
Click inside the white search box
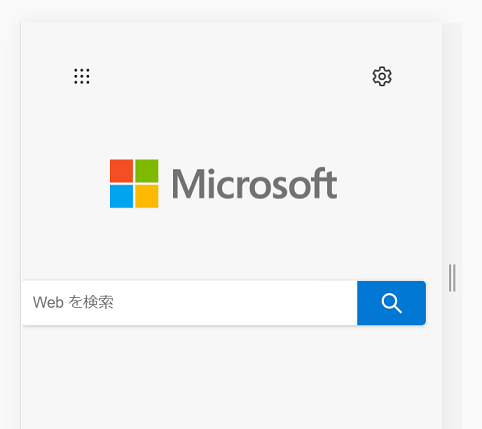[189, 303]
